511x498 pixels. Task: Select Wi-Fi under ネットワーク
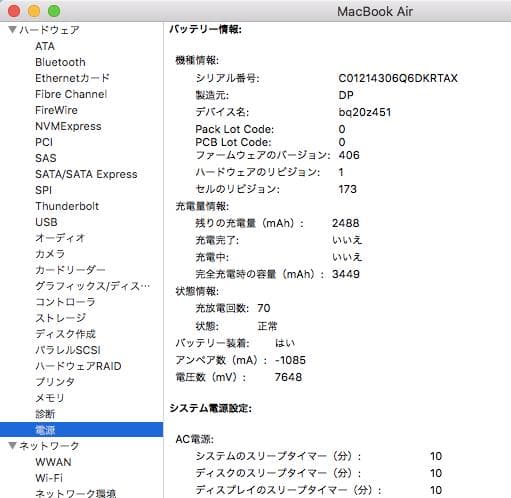[49, 478]
